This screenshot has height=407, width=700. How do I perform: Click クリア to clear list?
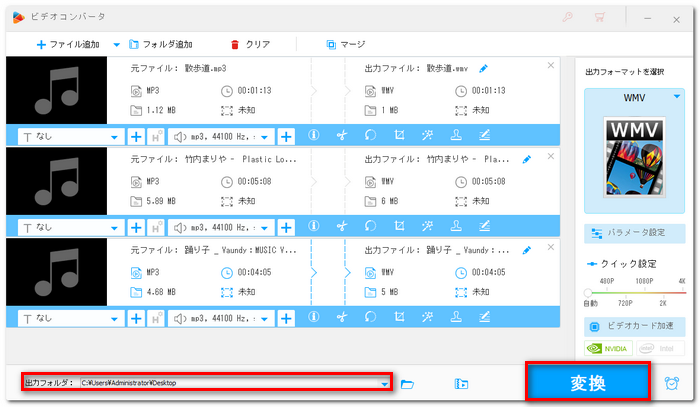click(250, 45)
